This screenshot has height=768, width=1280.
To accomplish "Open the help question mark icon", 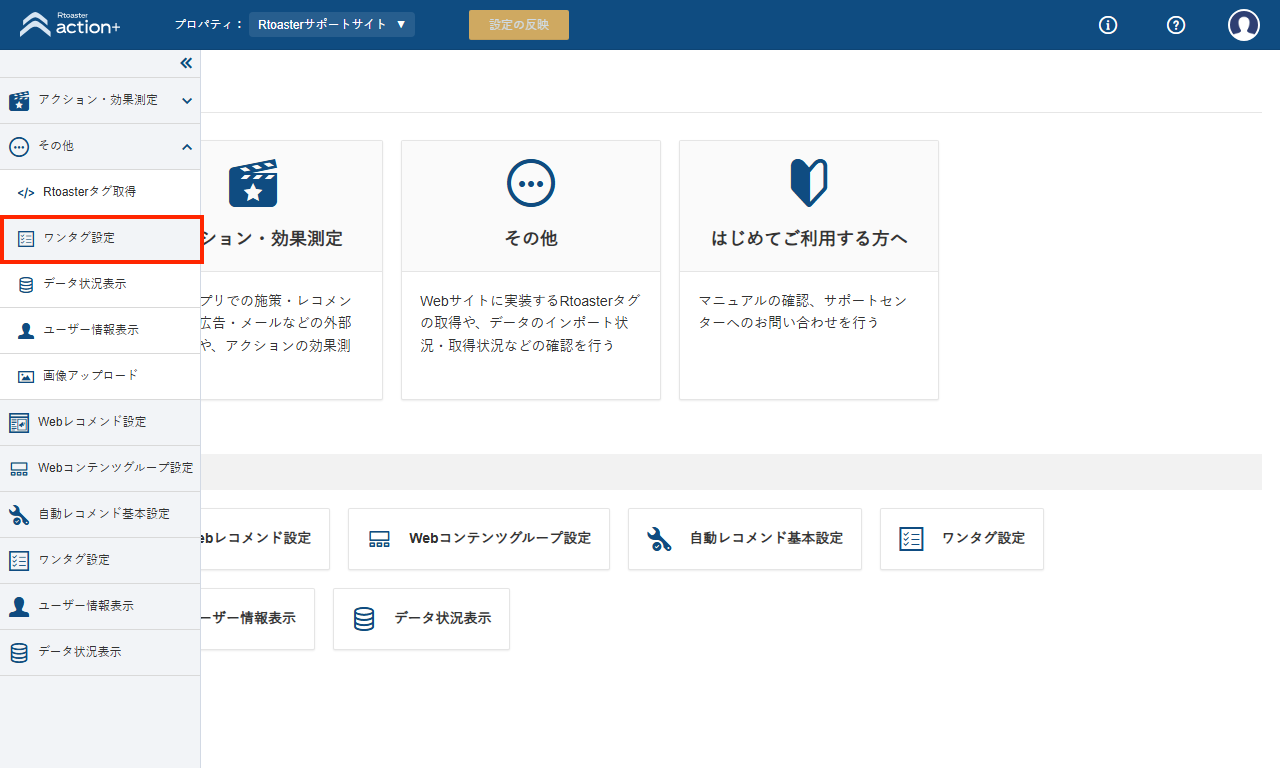I will pyautogui.click(x=1176, y=25).
